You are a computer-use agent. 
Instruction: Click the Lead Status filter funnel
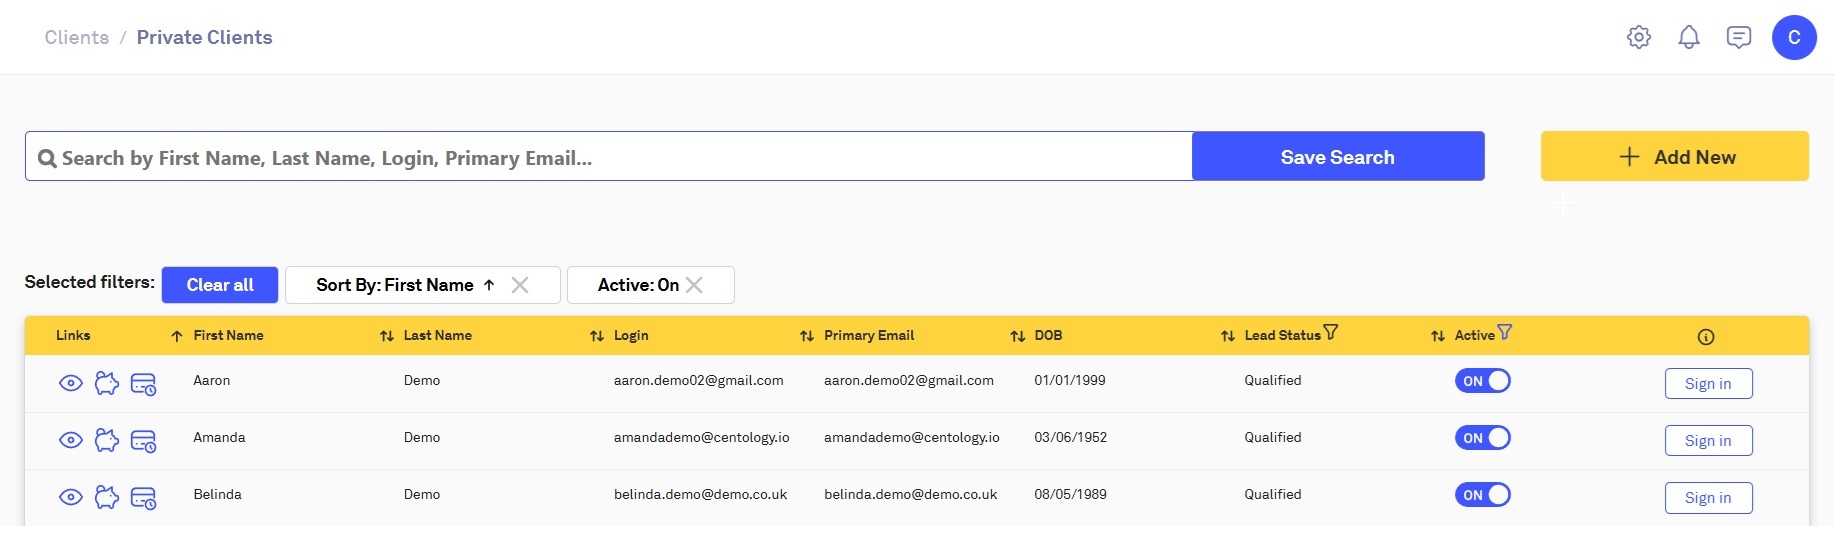click(x=1330, y=332)
